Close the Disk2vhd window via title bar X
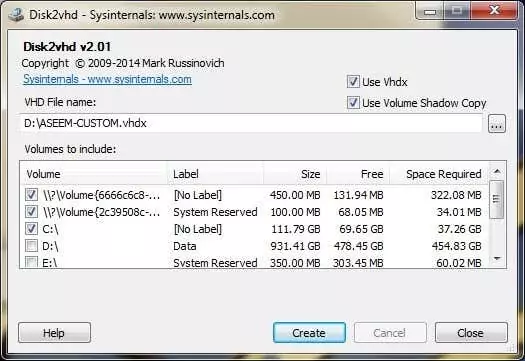This screenshot has height=361, width=525. (494, 11)
